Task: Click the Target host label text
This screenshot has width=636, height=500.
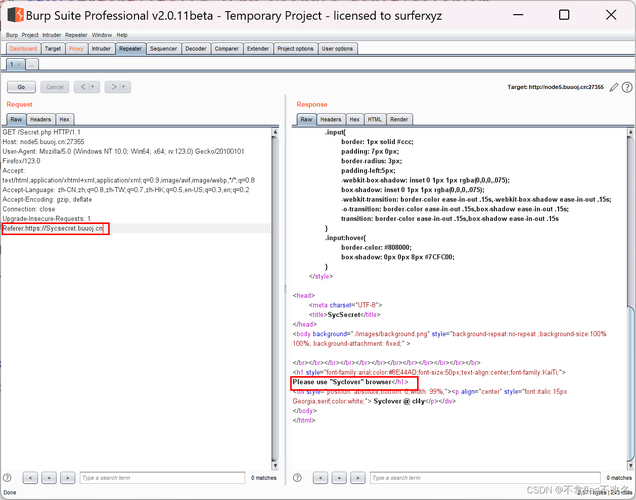Action: coord(555,87)
